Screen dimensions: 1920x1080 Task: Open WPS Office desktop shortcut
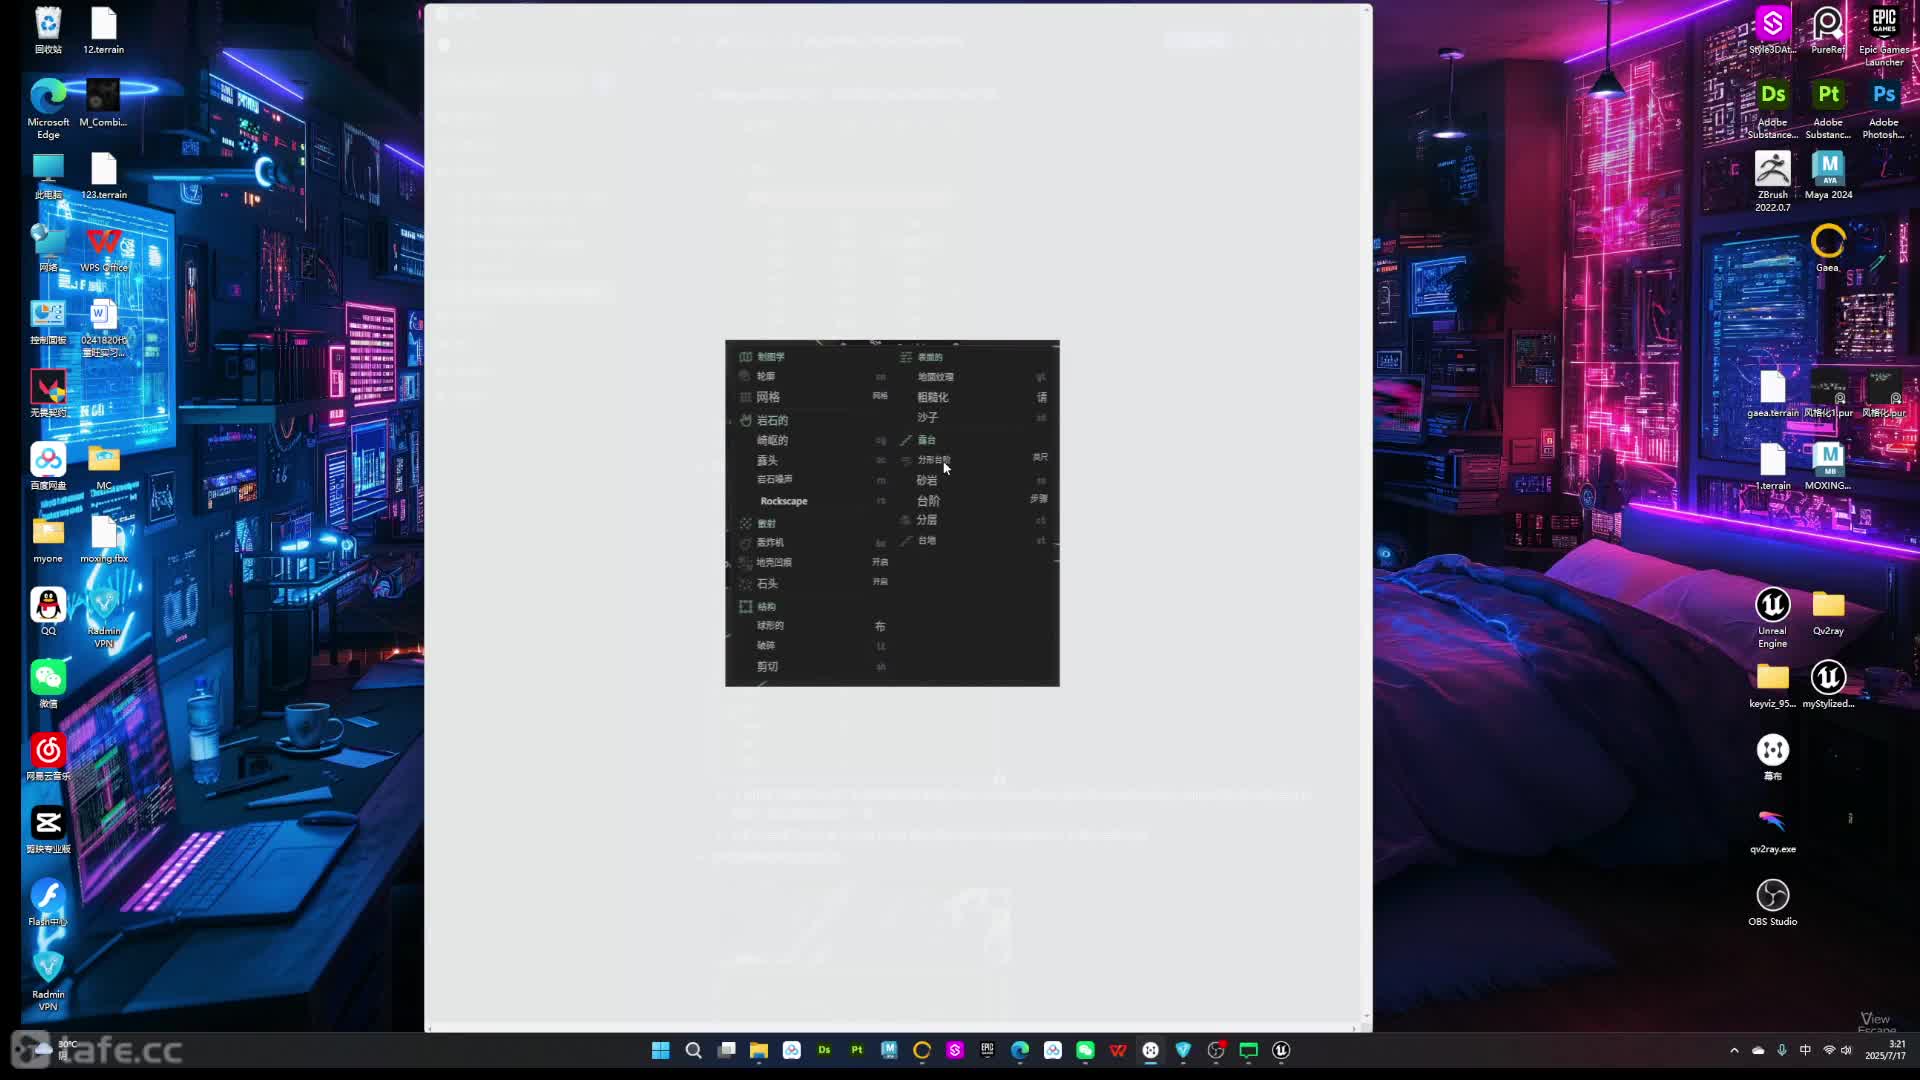tap(104, 249)
